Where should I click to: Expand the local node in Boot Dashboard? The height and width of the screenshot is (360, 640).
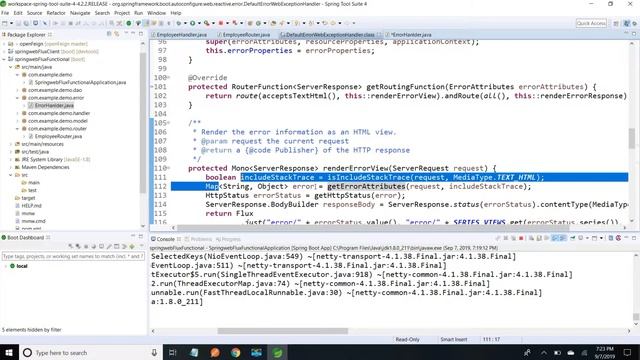(5, 266)
